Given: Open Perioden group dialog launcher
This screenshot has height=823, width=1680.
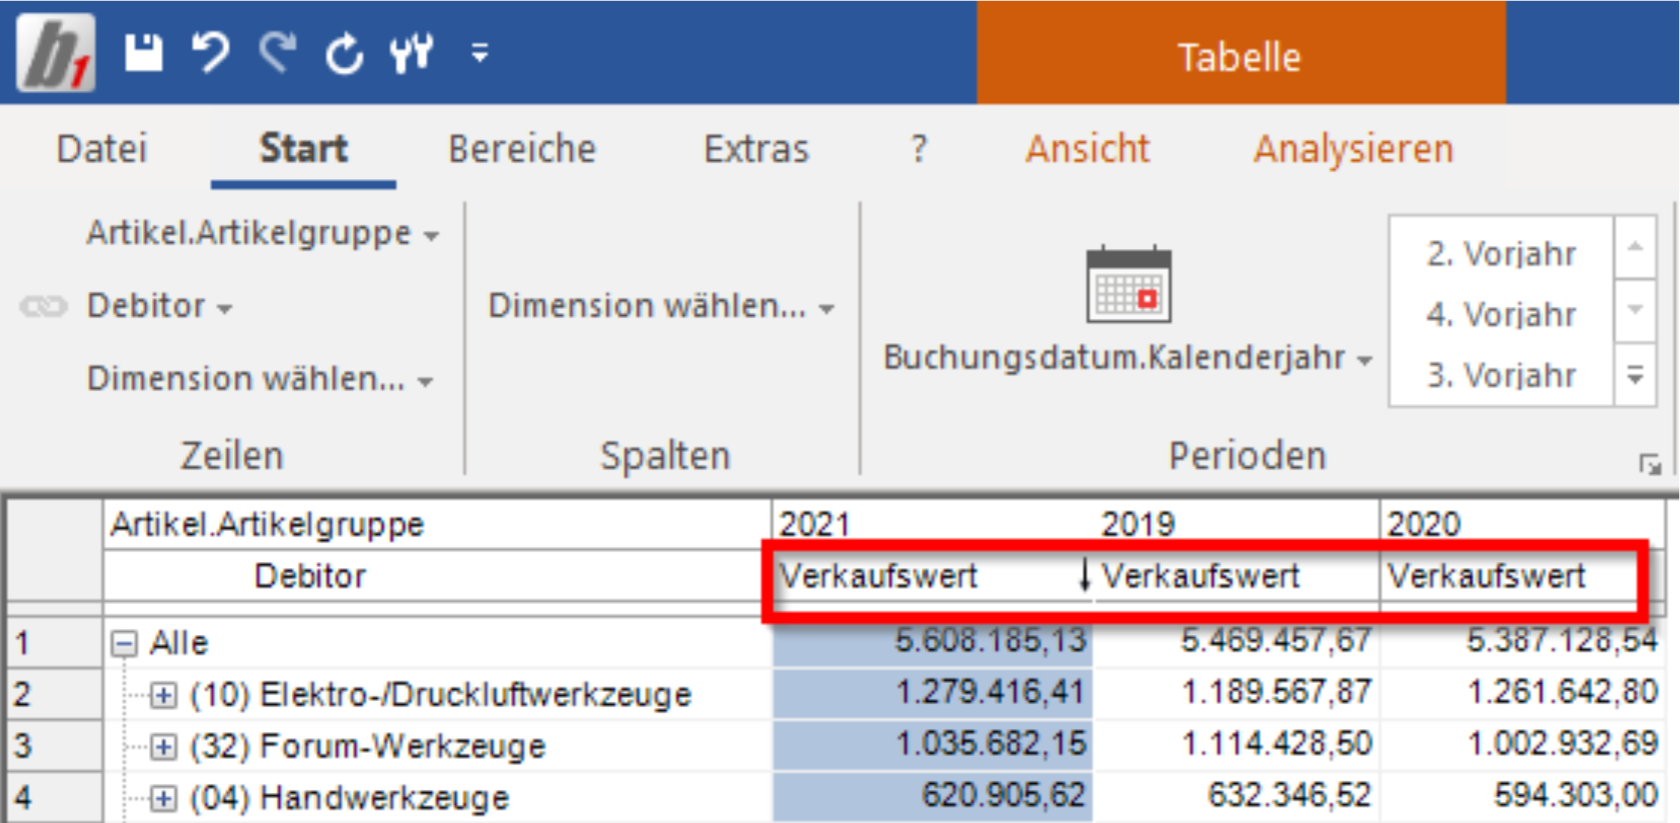Looking at the screenshot, I should click(1650, 465).
